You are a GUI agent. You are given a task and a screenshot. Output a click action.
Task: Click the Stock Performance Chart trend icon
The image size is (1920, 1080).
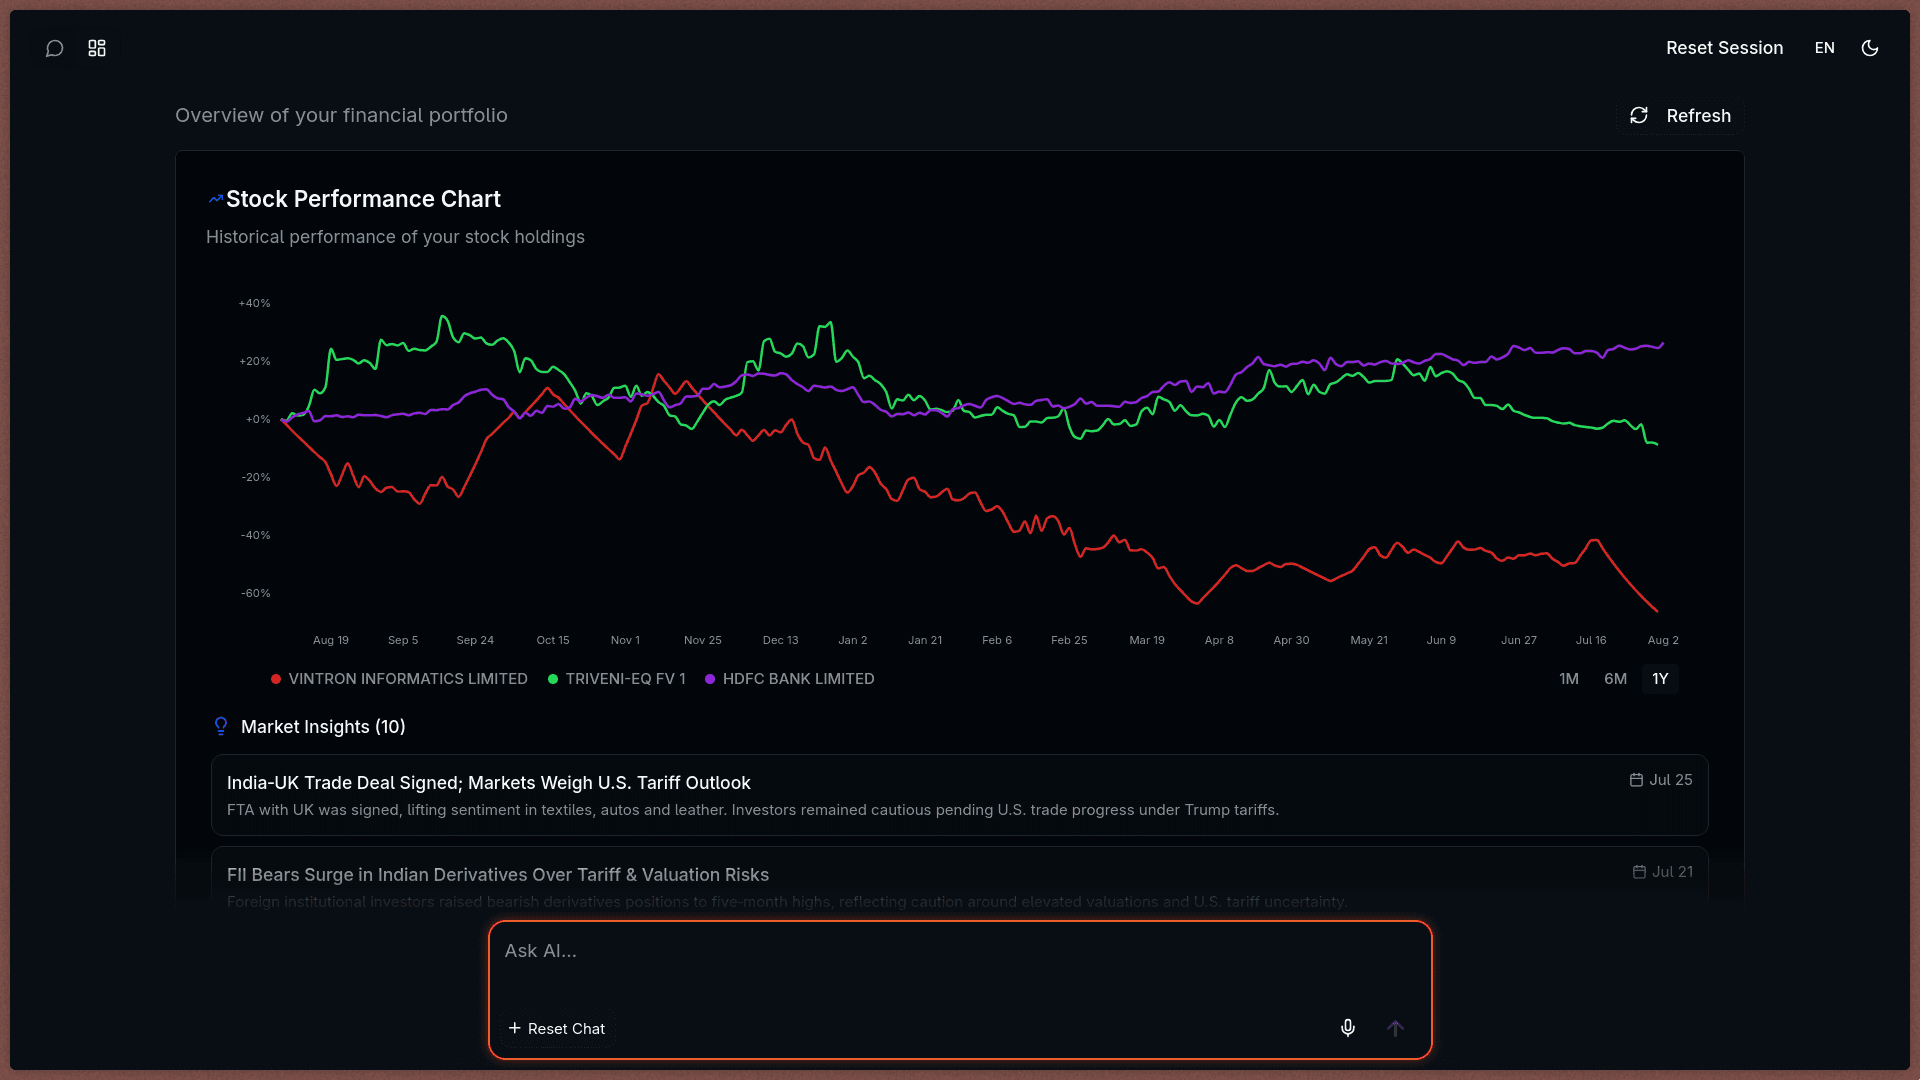(215, 199)
